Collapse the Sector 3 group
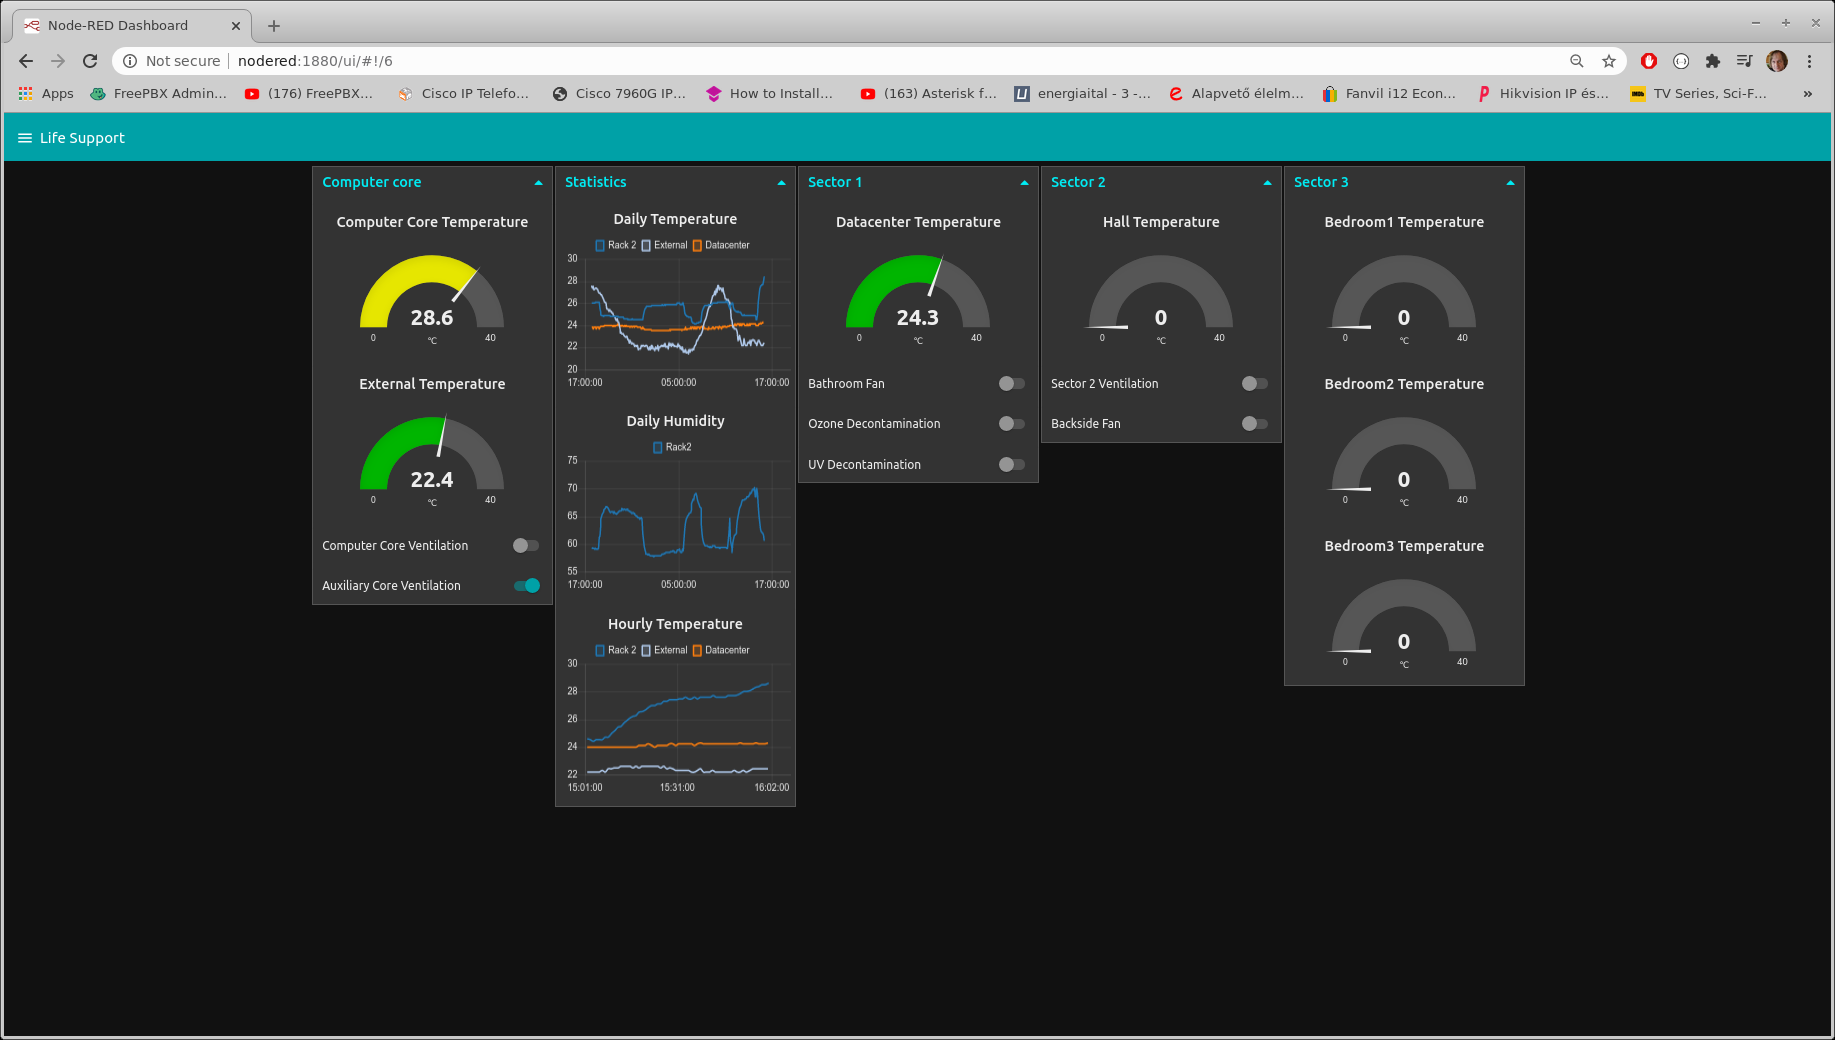 1510,183
